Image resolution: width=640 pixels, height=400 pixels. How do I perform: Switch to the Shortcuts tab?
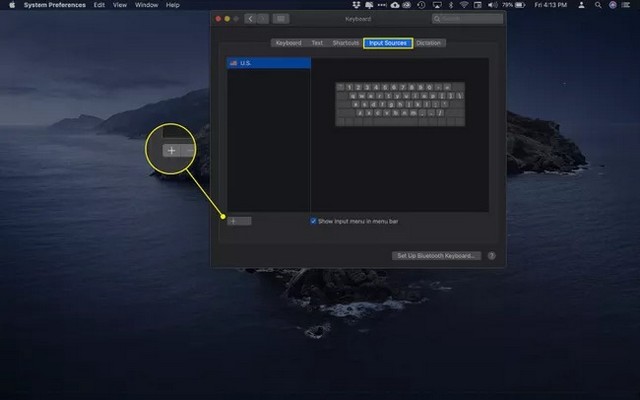346,43
